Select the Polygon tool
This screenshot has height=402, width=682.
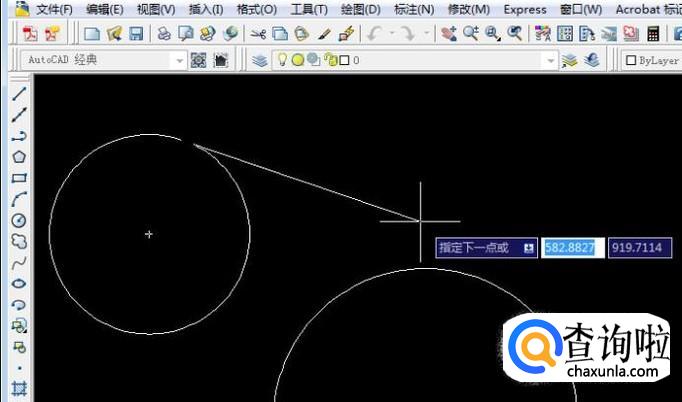[x=19, y=157]
